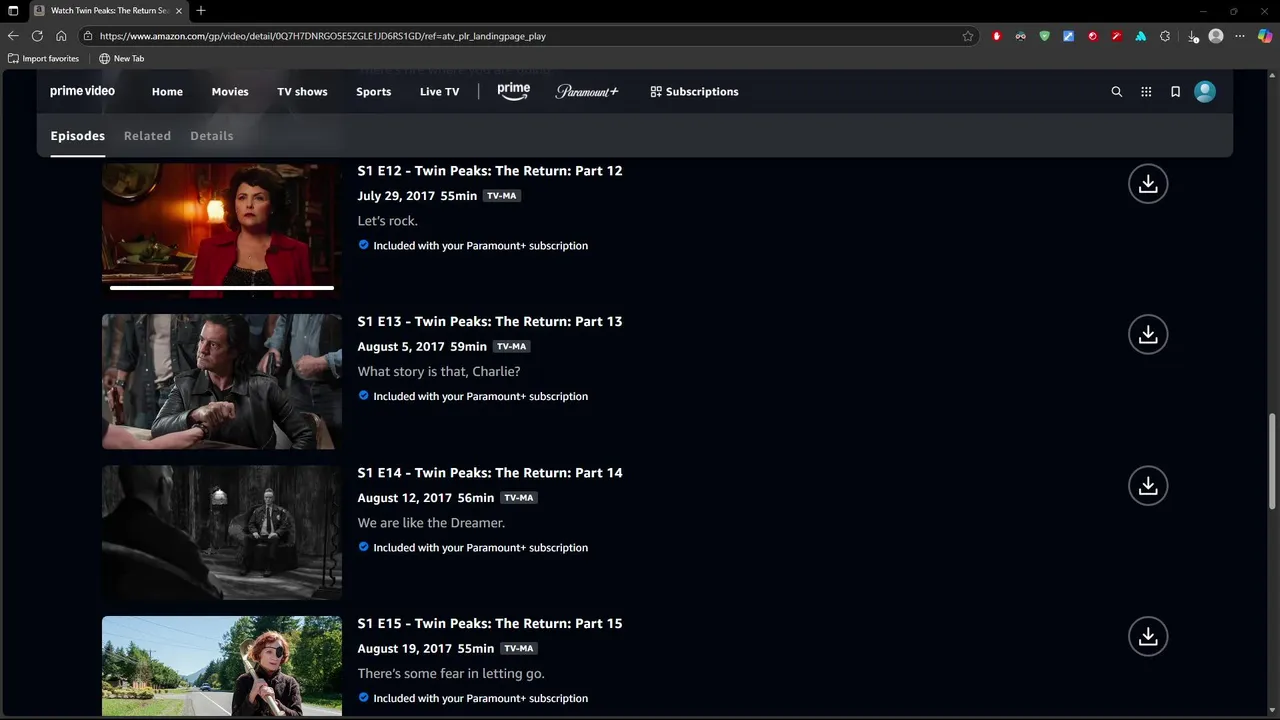Viewport: 1280px width, 720px height.
Task: Click the "August 12, 2017" date
Action: click(405, 498)
